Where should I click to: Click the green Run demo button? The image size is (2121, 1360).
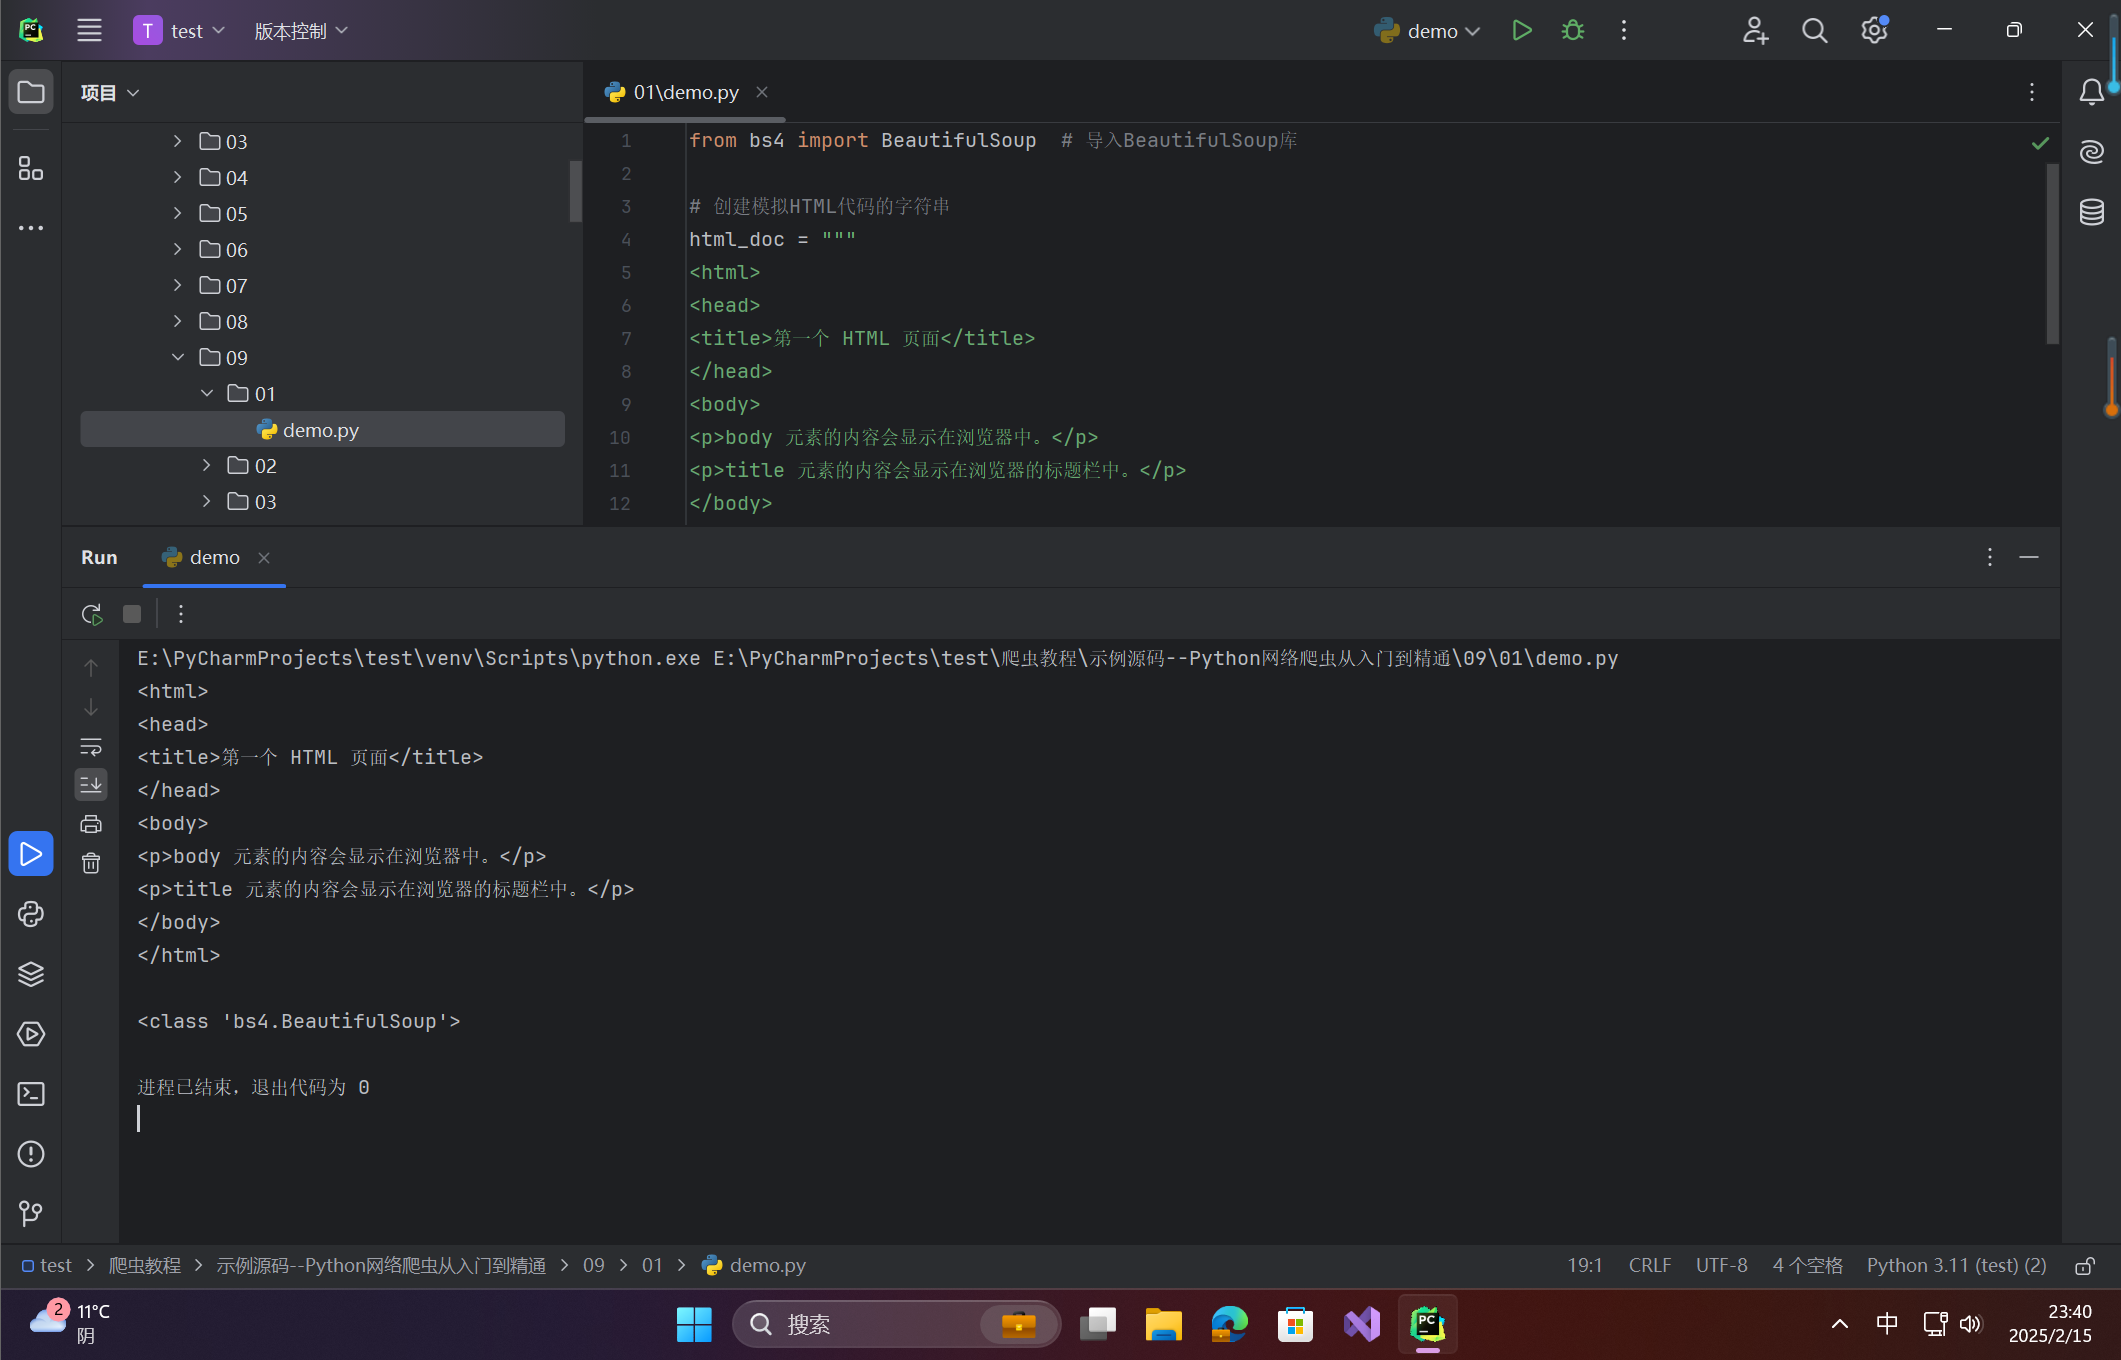[1521, 31]
